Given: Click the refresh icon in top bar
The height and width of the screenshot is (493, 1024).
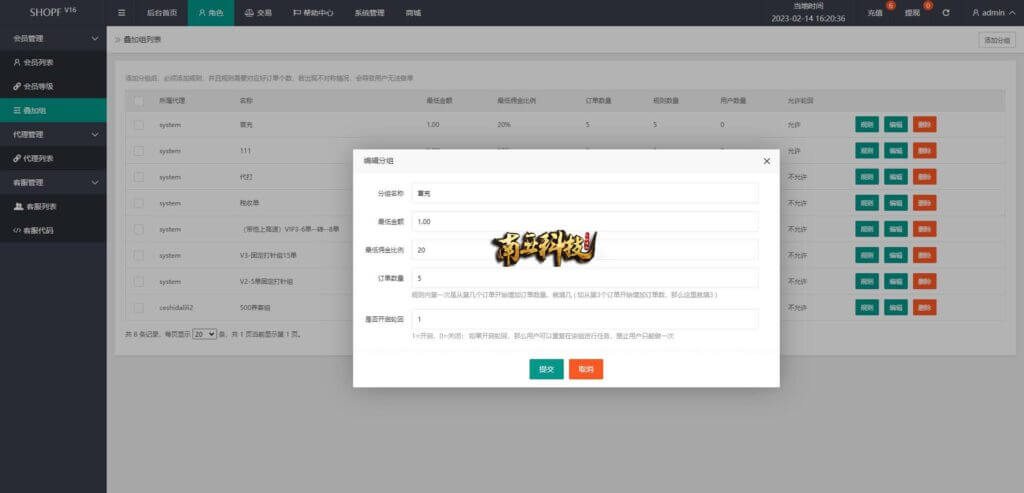Looking at the screenshot, I should (946, 13).
